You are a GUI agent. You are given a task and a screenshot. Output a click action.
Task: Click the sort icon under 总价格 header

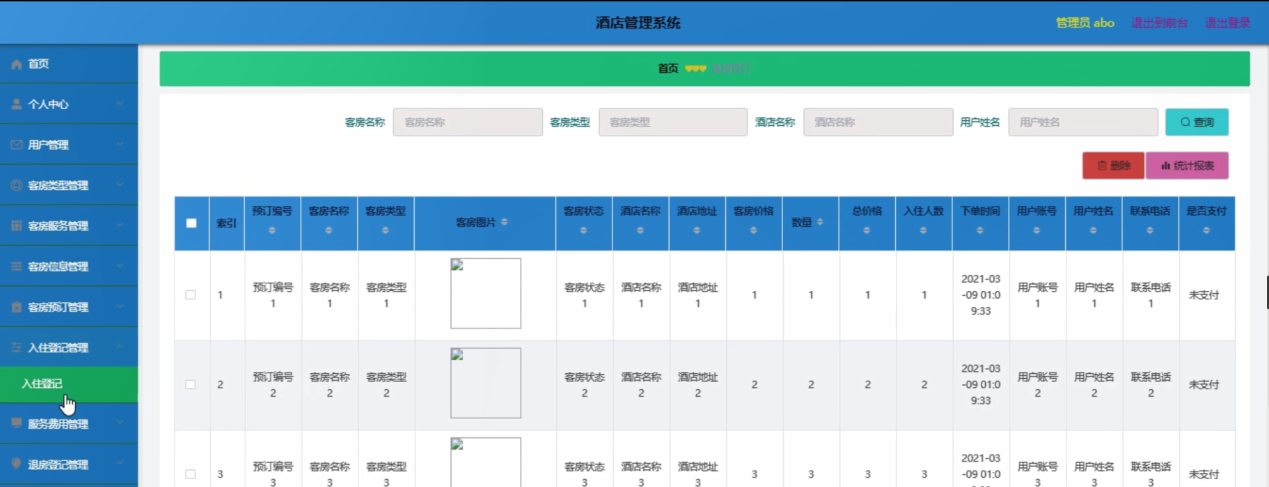pos(867,231)
